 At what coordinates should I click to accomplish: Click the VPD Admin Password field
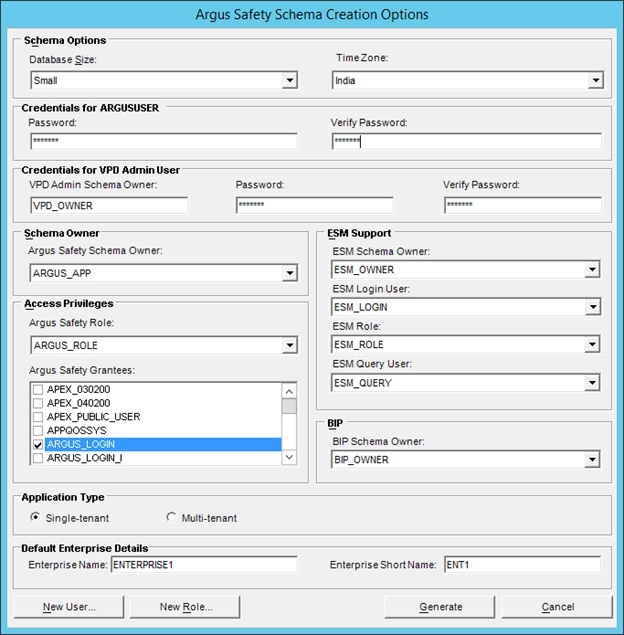tap(315, 205)
